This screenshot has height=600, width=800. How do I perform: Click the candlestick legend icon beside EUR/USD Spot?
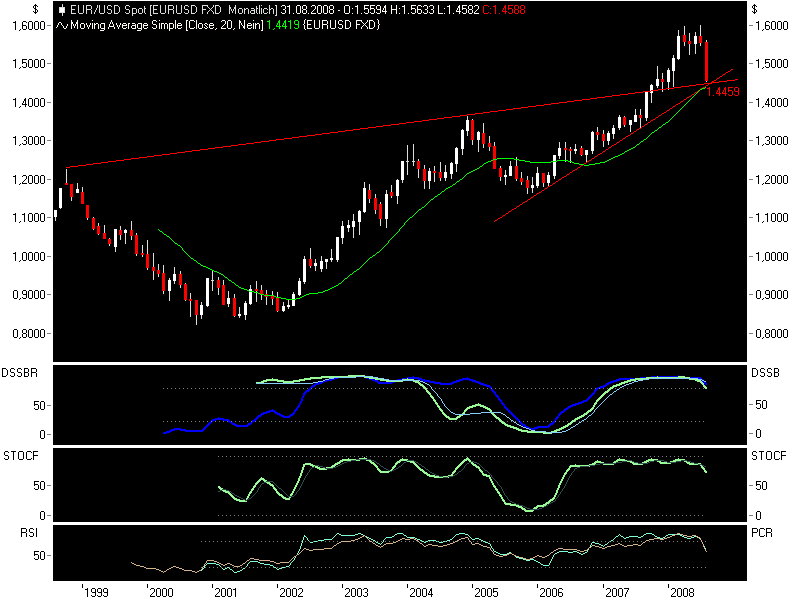(x=62, y=10)
